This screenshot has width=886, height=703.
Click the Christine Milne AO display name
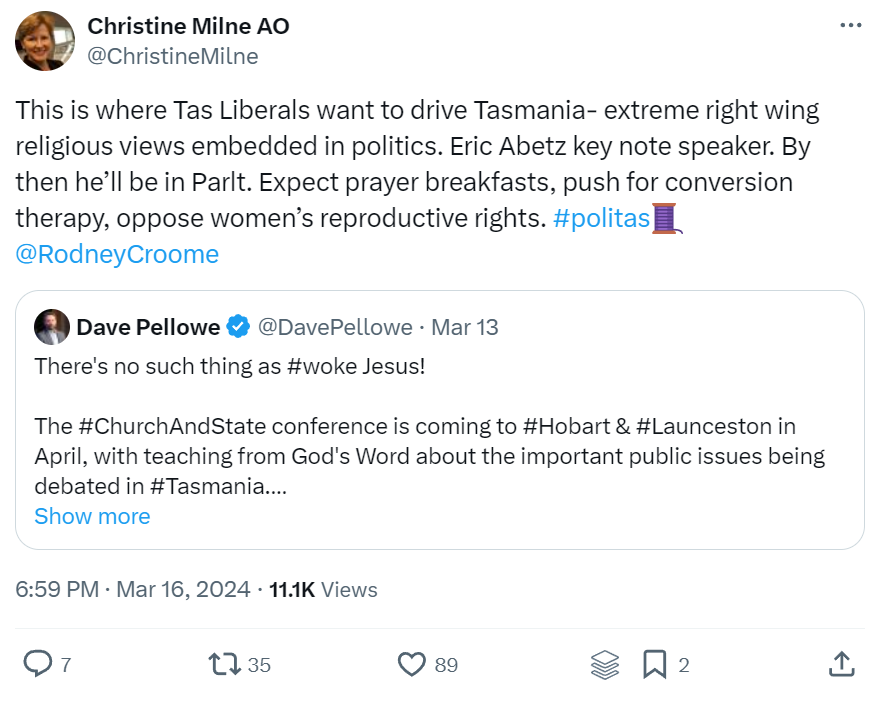pyautogui.click(x=189, y=26)
